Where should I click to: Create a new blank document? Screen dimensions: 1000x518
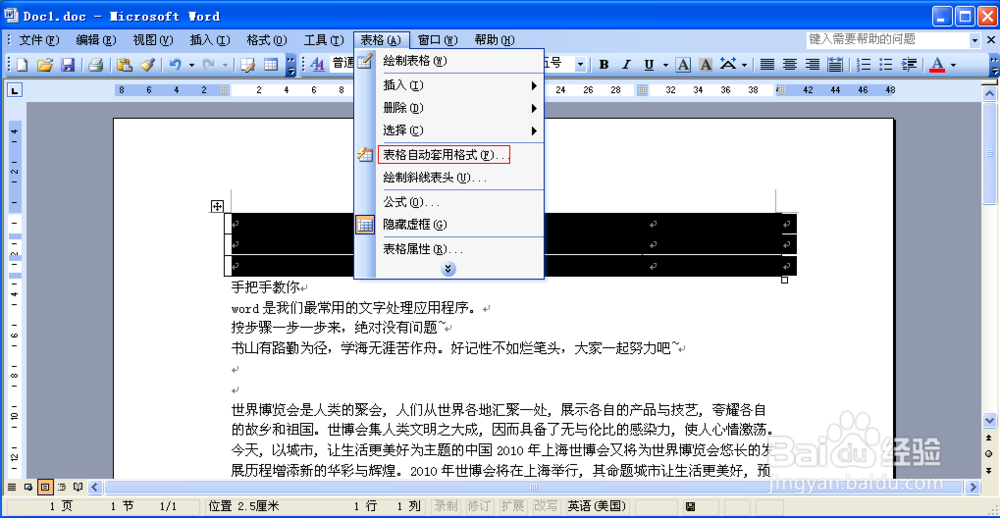(23, 64)
